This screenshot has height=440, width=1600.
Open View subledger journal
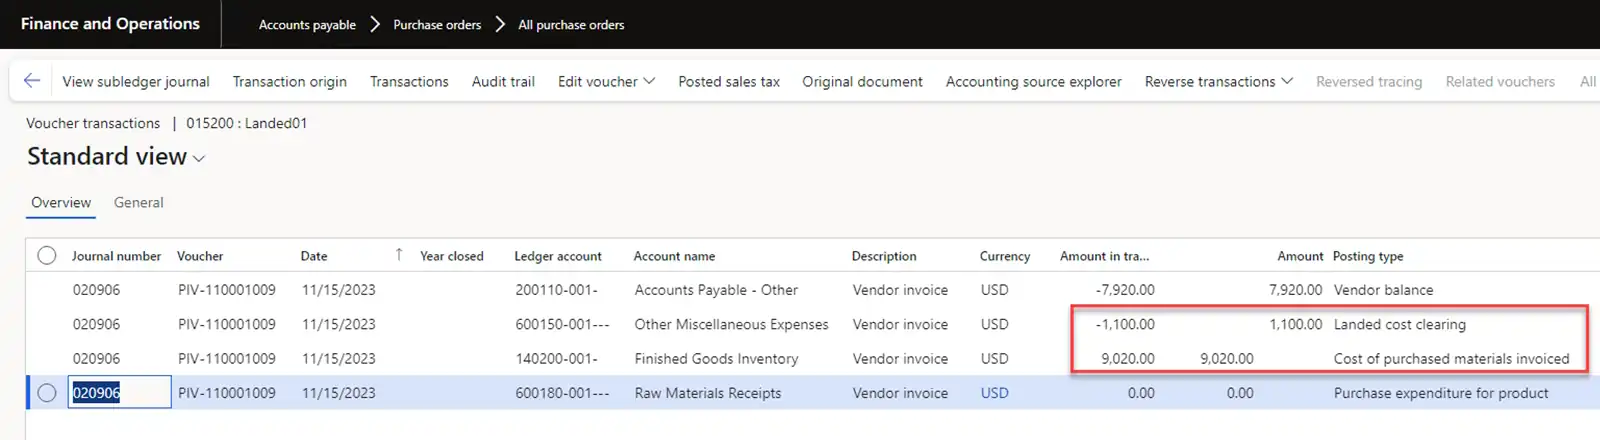click(136, 81)
